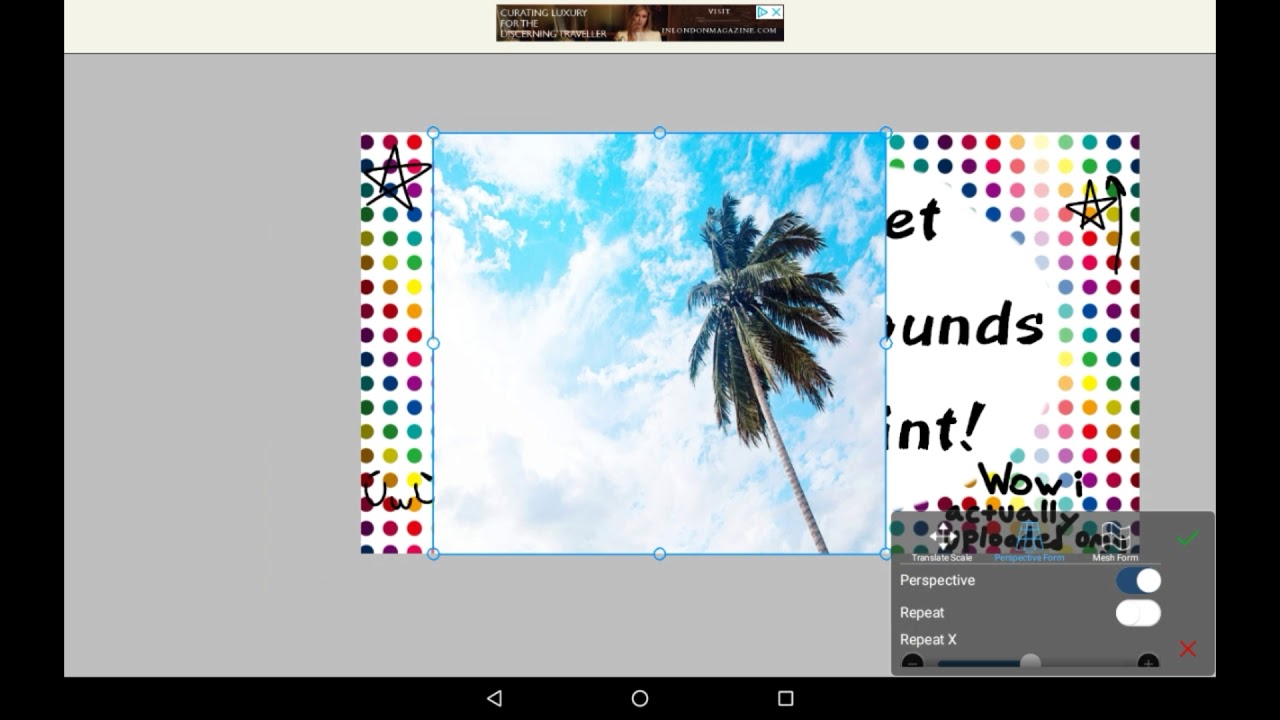Click the bottom-left transform handle
The height and width of the screenshot is (720, 1280).
click(433, 553)
